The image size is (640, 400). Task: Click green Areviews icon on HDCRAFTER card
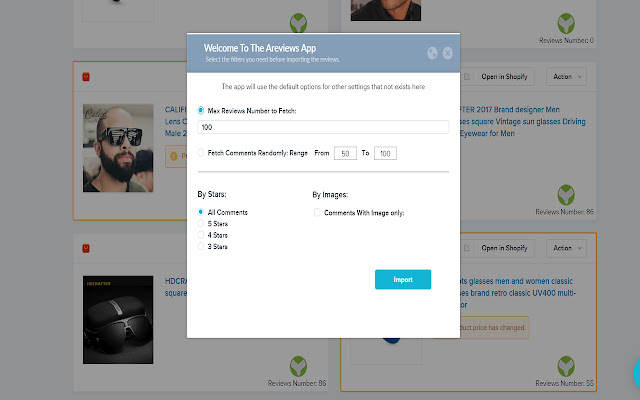coord(298,366)
